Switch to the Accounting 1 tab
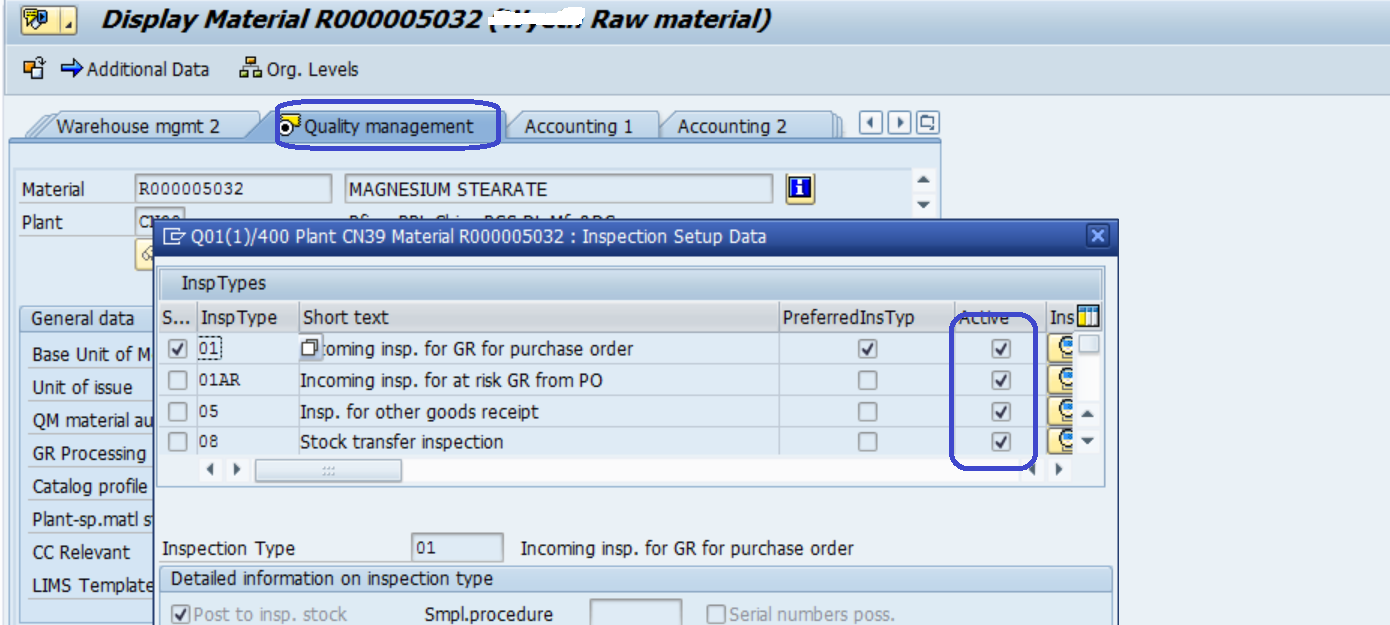Viewport: 1390px width, 625px height. click(x=578, y=126)
